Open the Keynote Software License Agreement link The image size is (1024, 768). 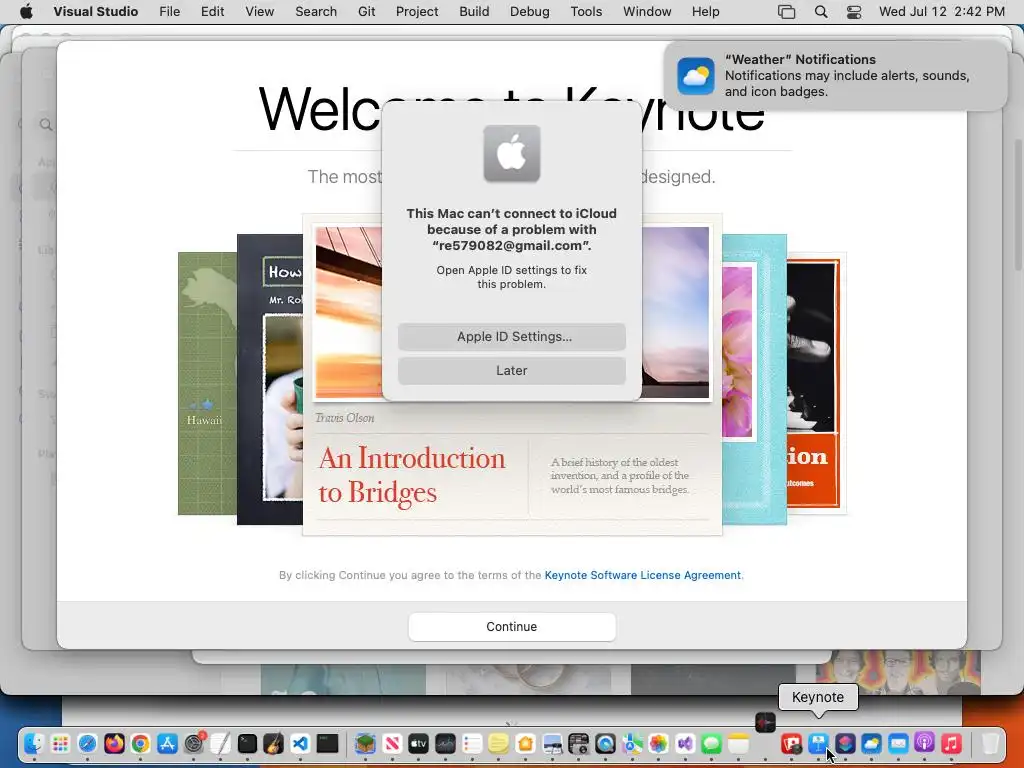(643, 575)
